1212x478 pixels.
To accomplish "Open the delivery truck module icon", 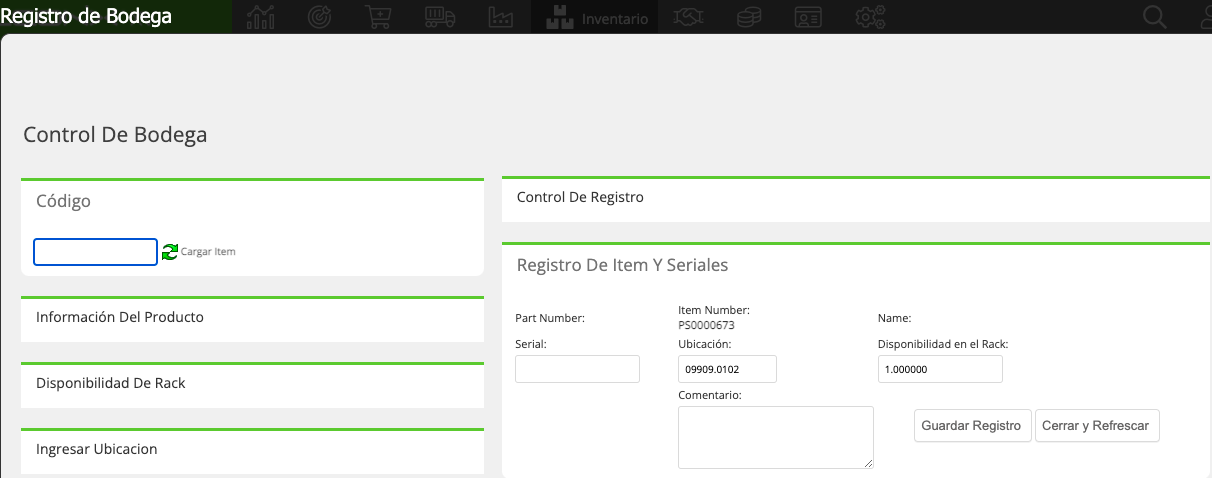I will (x=439, y=17).
